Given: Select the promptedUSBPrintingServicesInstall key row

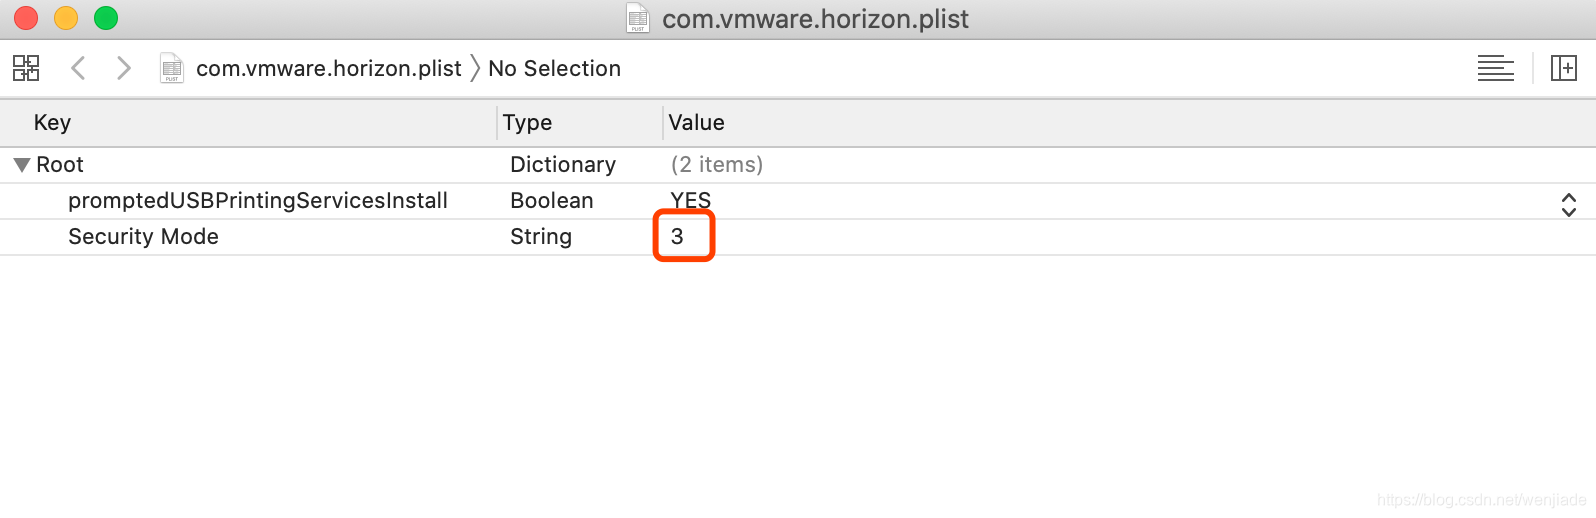Looking at the screenshot, I should (257, 201).
